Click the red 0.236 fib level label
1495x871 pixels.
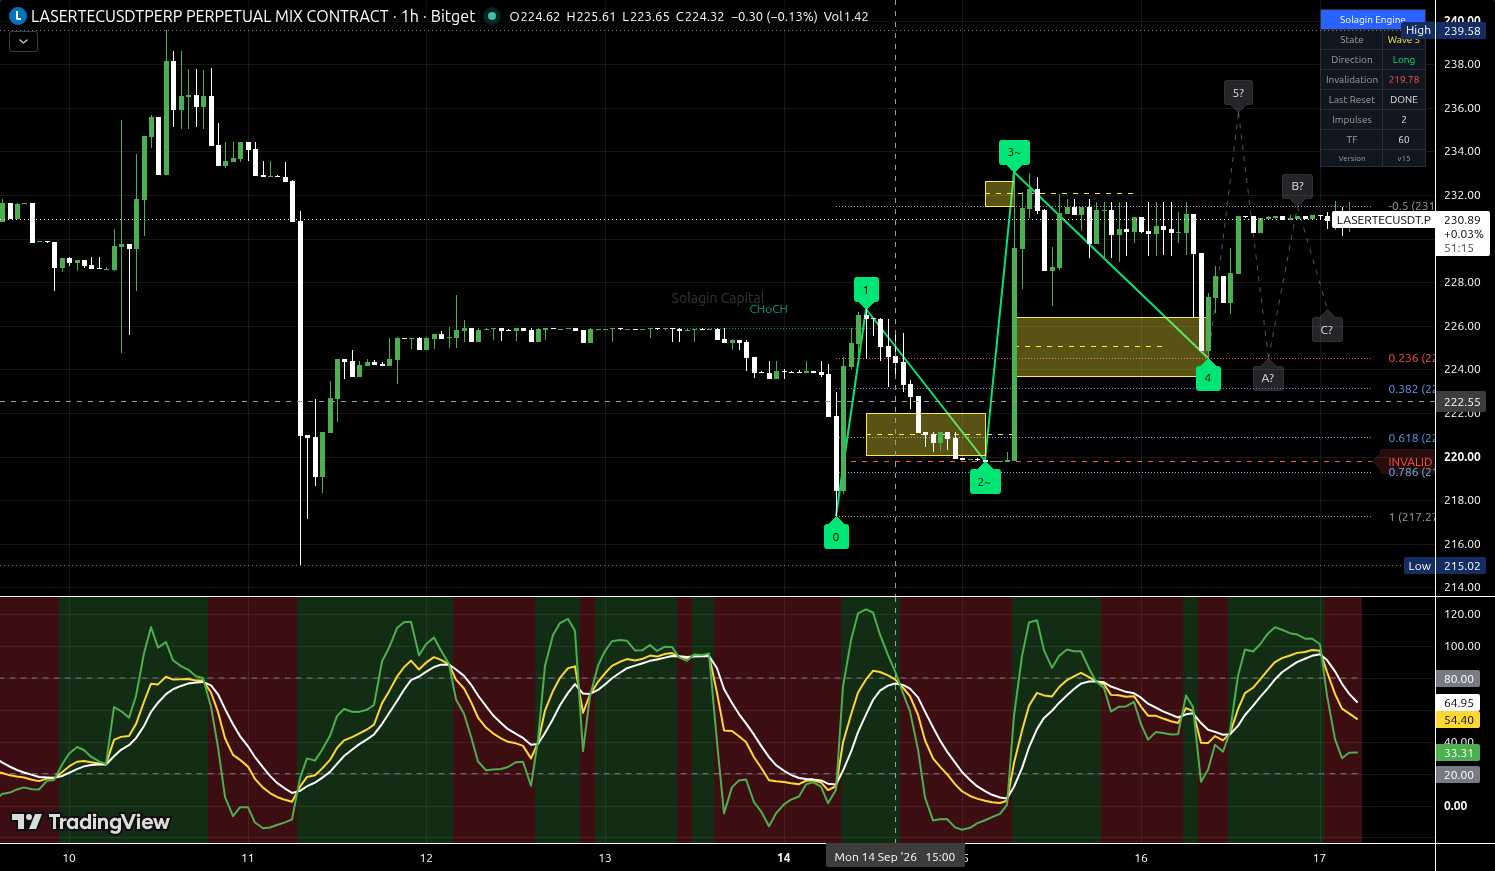[x=1411, y=358]
